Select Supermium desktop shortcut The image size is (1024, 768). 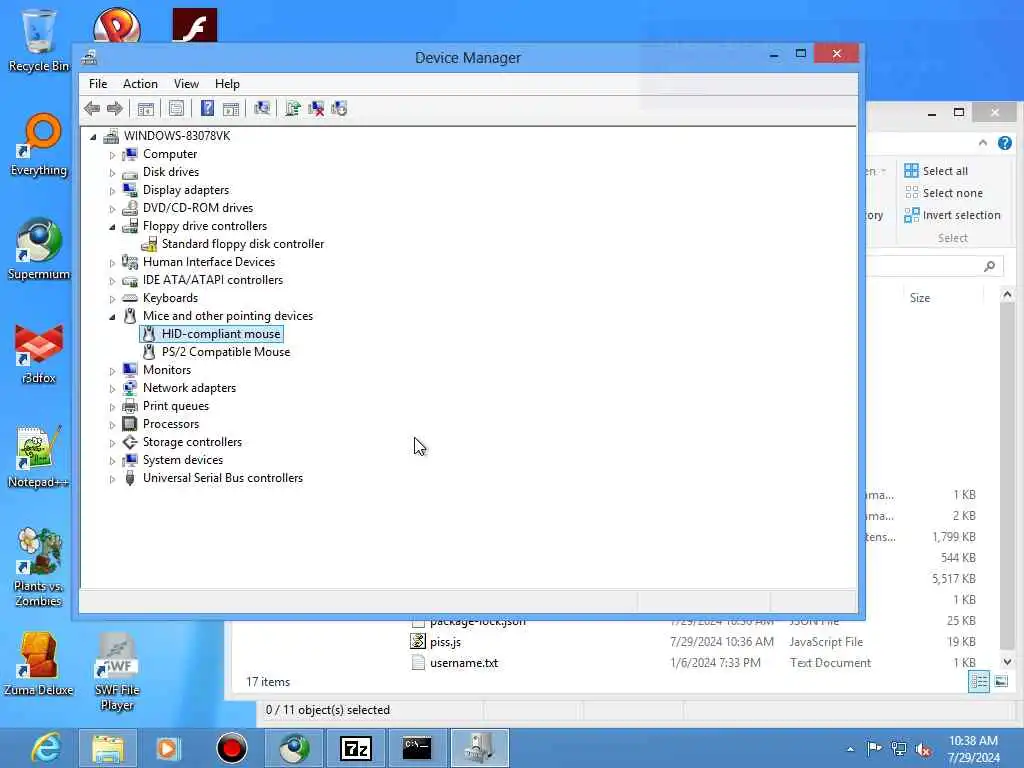tap(39, 249)
